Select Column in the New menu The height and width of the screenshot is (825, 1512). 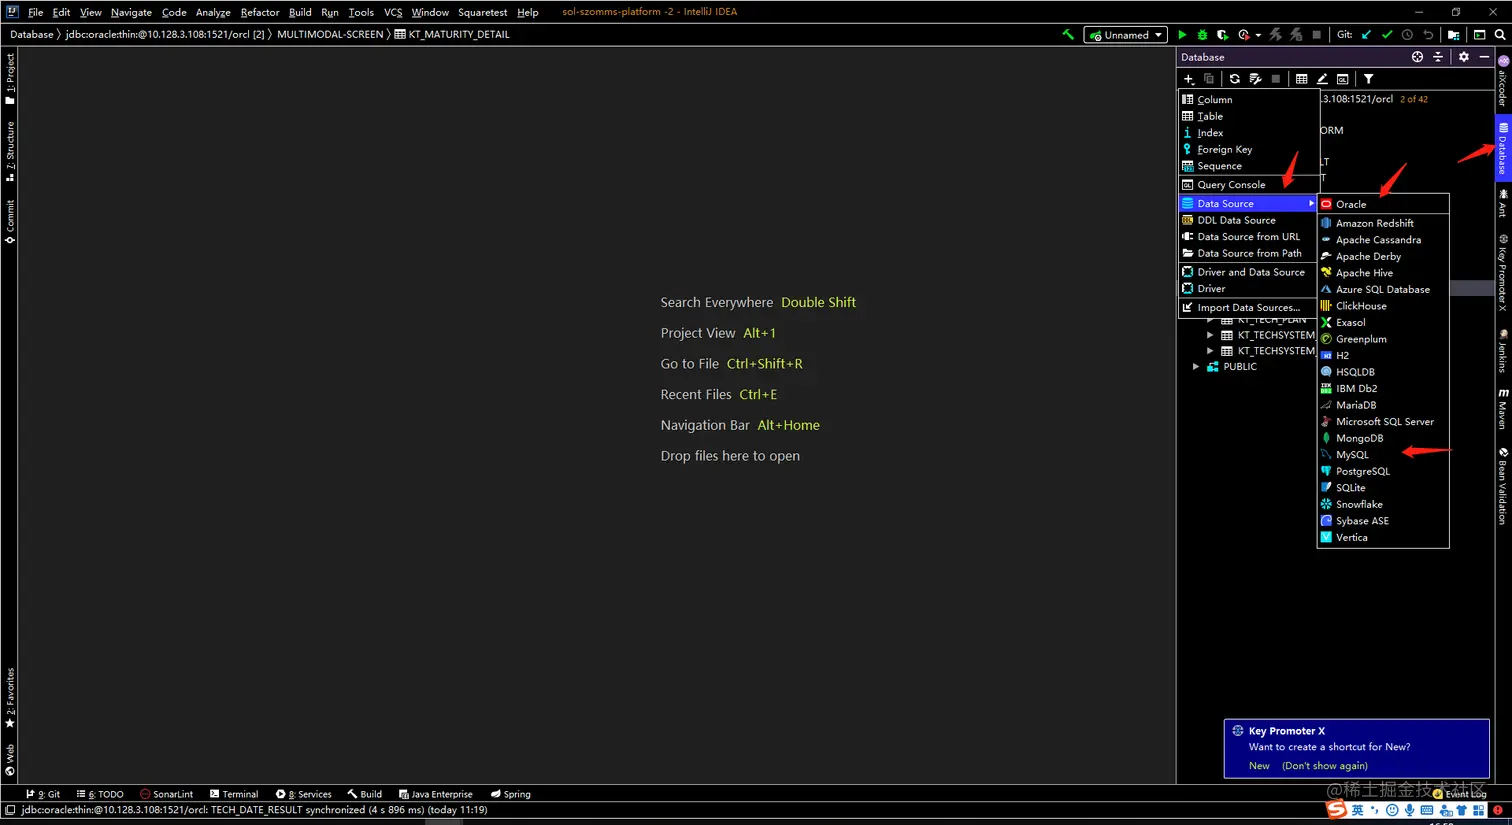tap(1249, 100)
